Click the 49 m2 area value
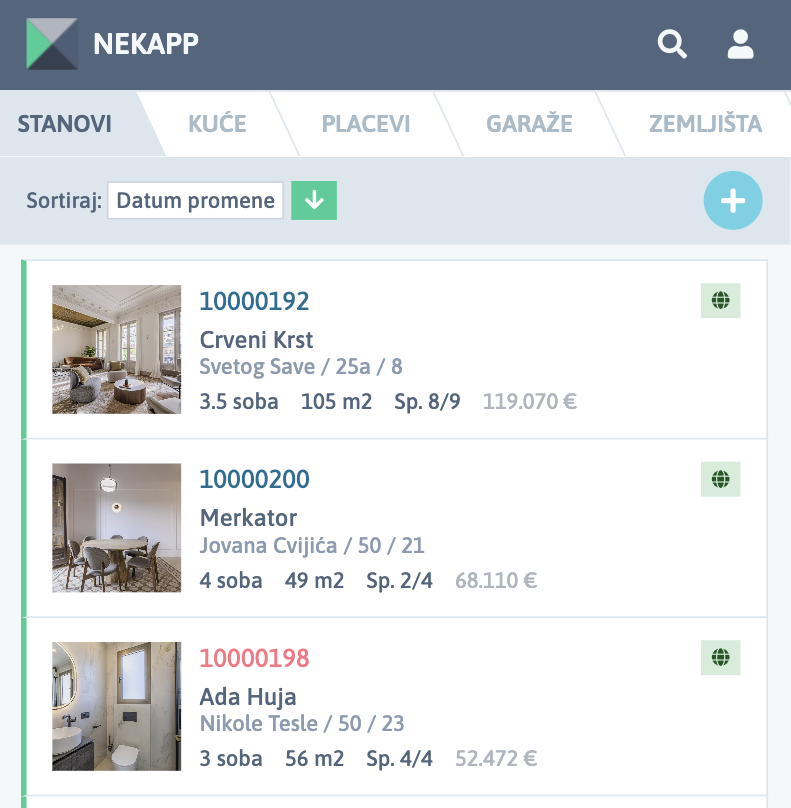The width and height of the screenshot is (791, 808). 314,581
